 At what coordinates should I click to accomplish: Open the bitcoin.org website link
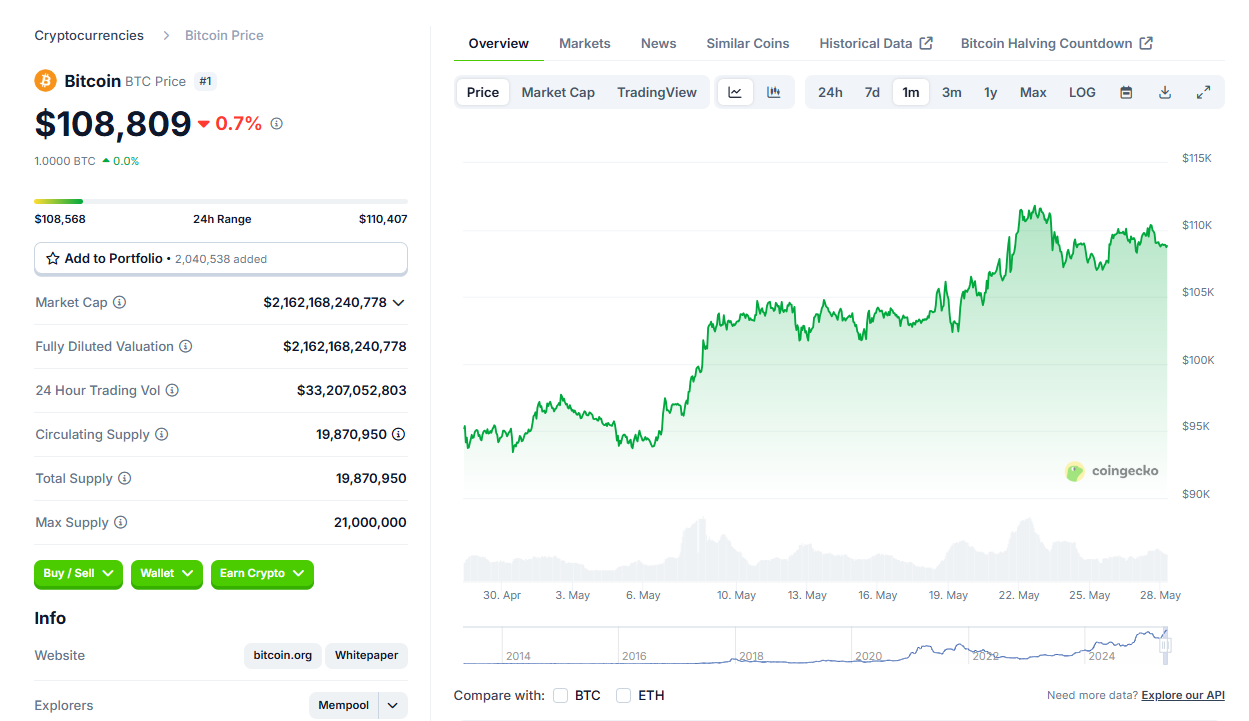pyautogui.click(x=283, y=656)
